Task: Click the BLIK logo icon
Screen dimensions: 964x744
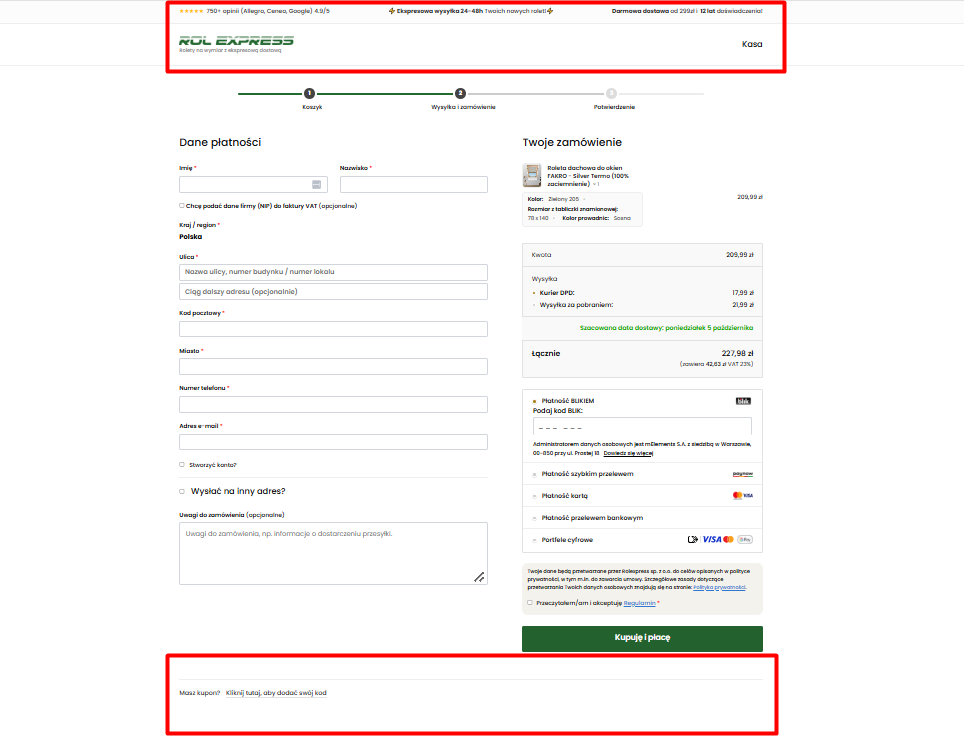Action: pyautogui.click(x=743, y=401)
